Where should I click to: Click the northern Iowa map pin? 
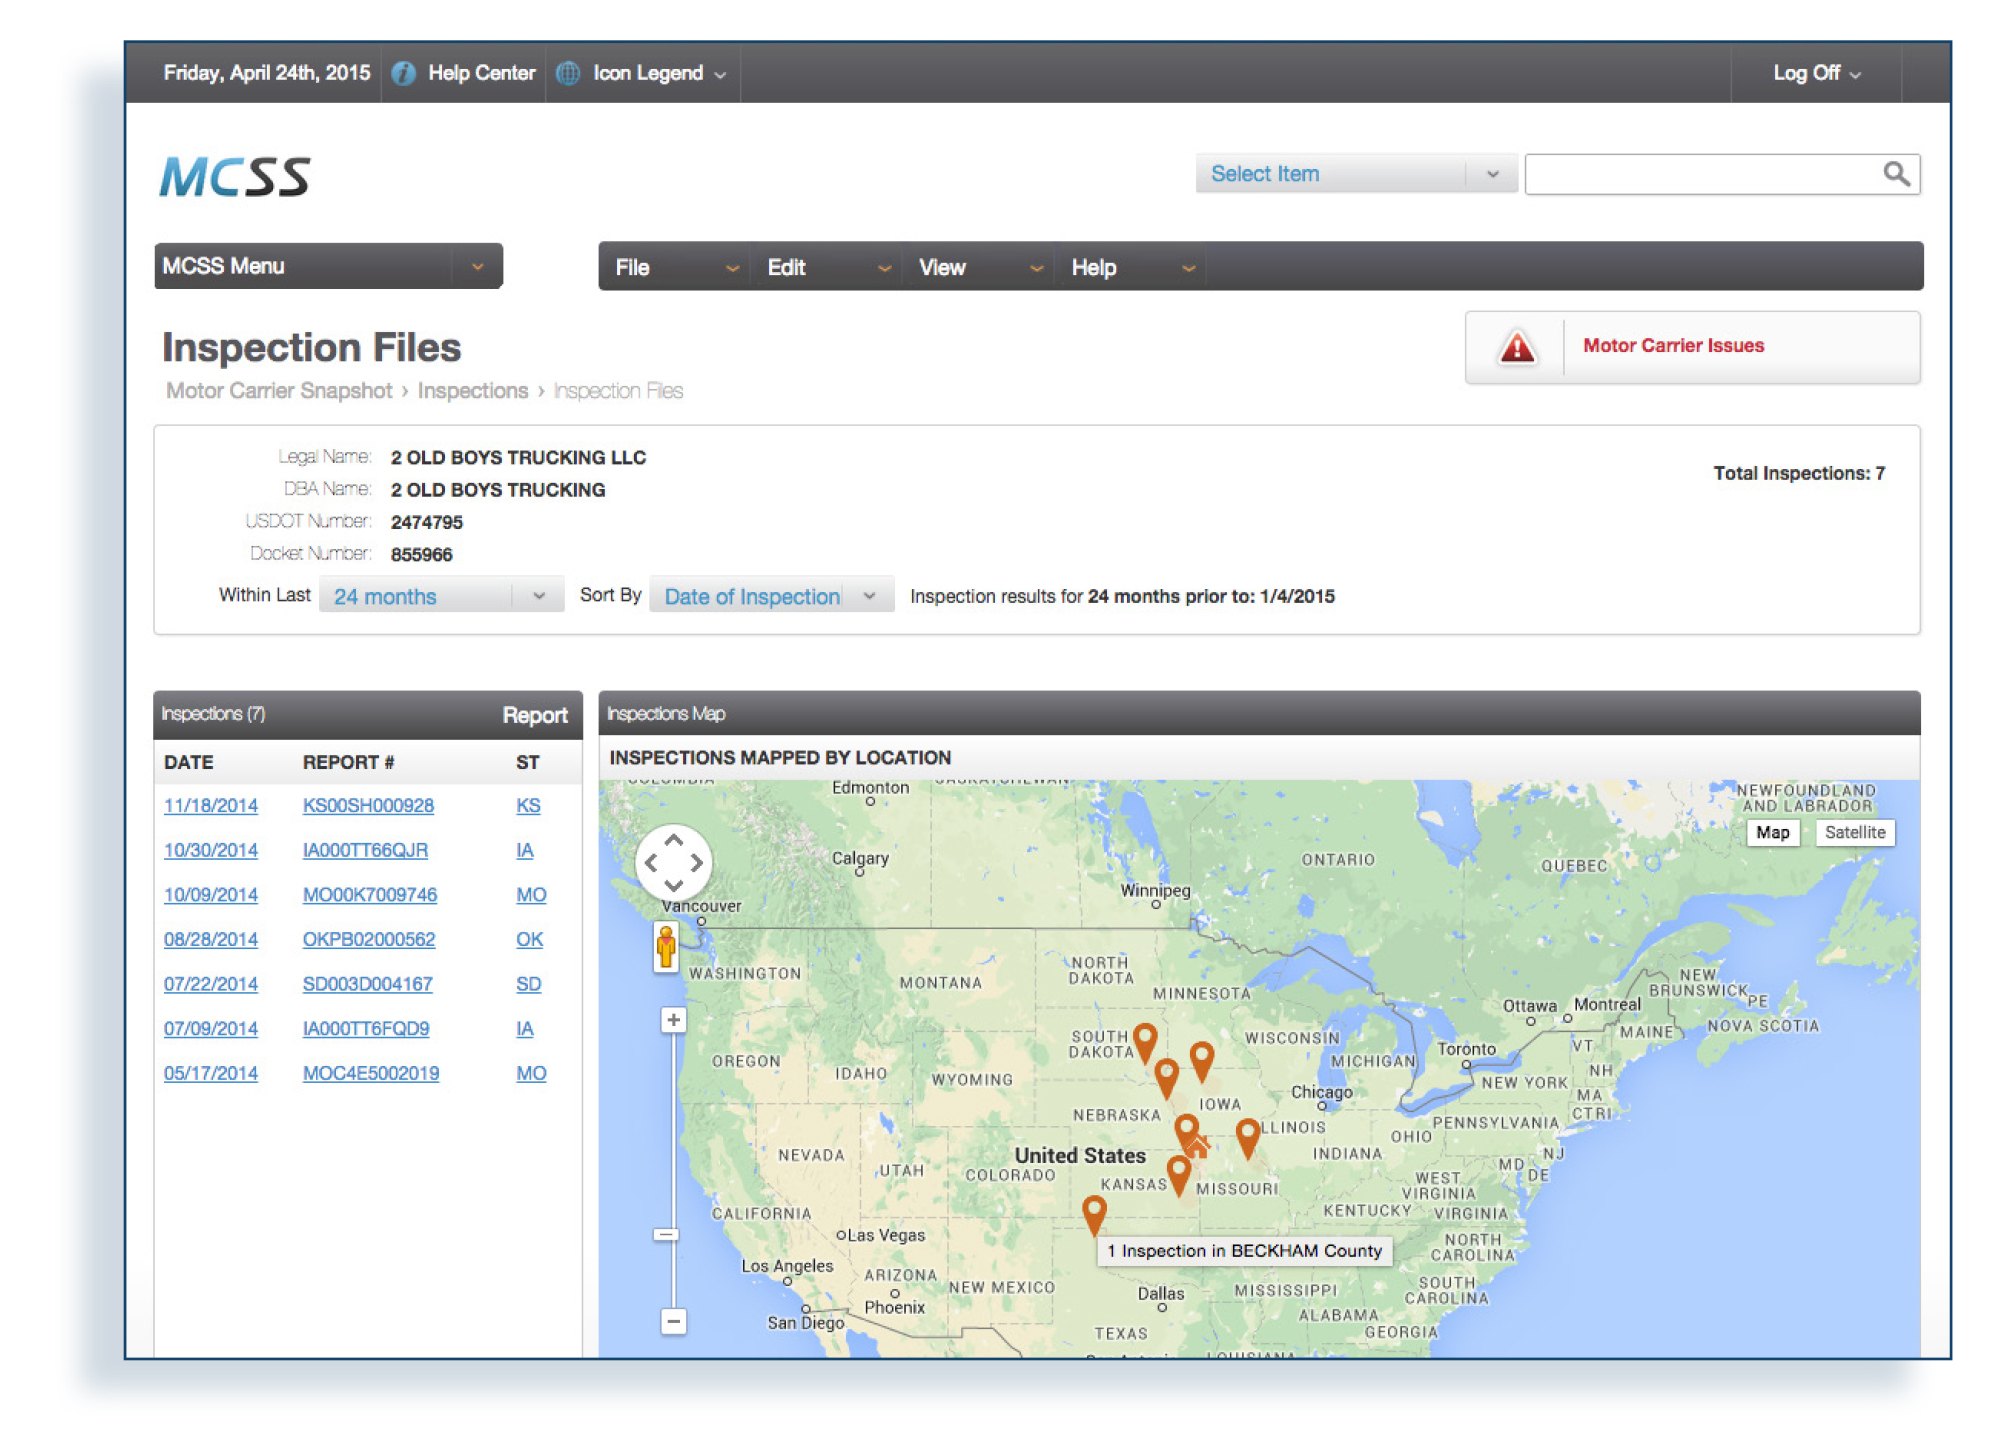point(1202,1061)
